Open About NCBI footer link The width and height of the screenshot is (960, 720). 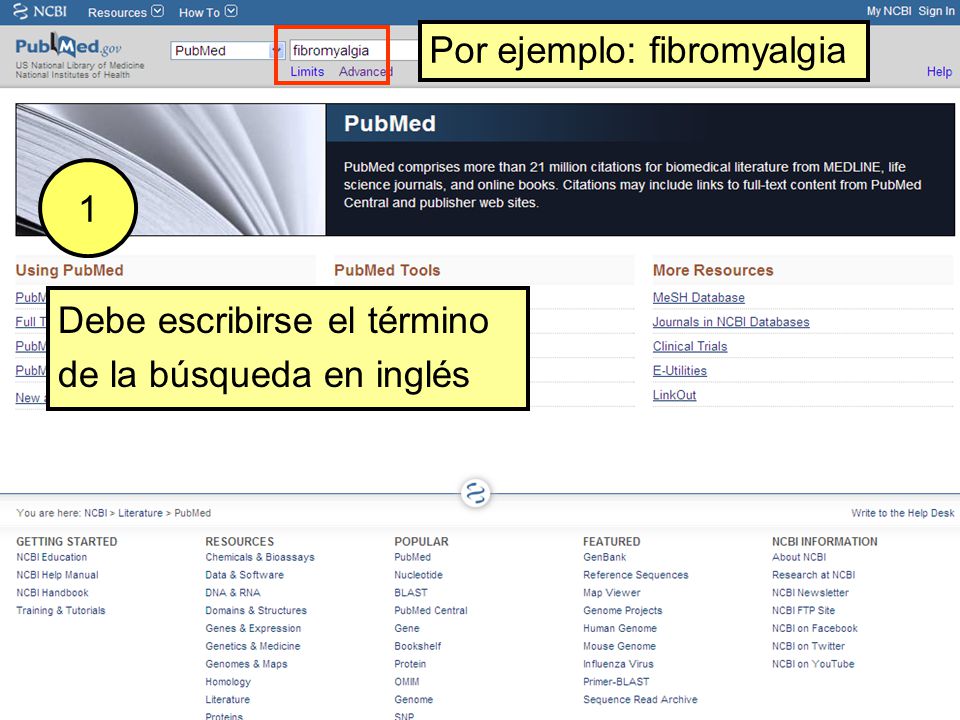click(798, 557)
